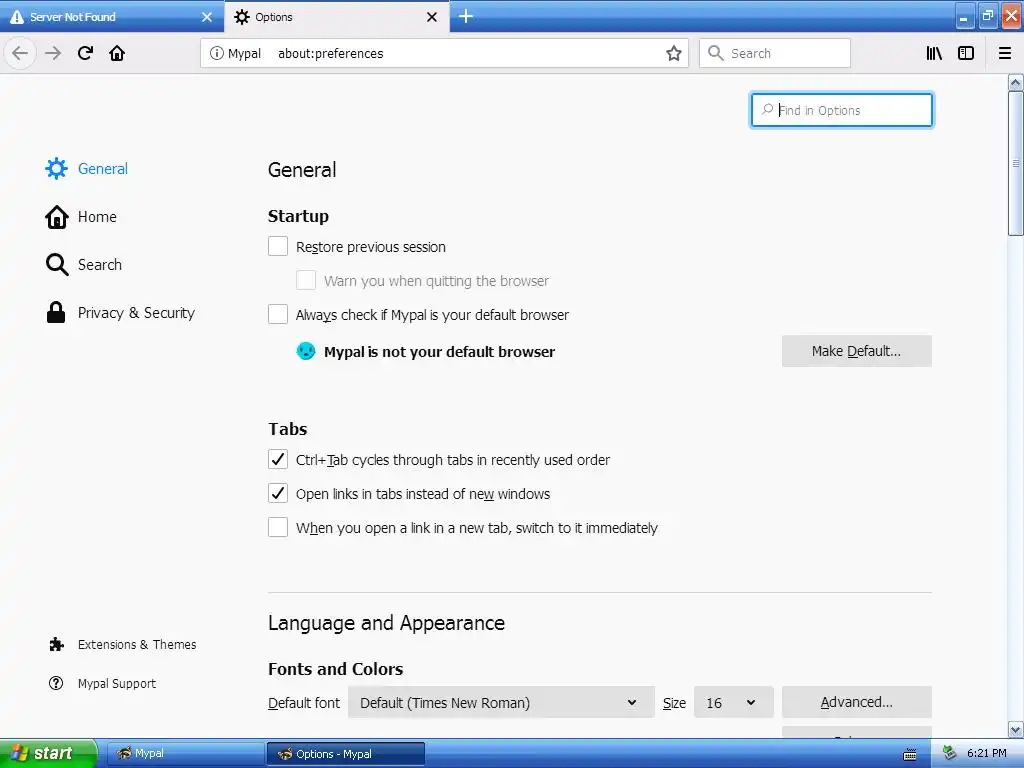Expand the Default font dropdown
The height and width of the screenshot is (768, 1024).
(x=501, y=703)
